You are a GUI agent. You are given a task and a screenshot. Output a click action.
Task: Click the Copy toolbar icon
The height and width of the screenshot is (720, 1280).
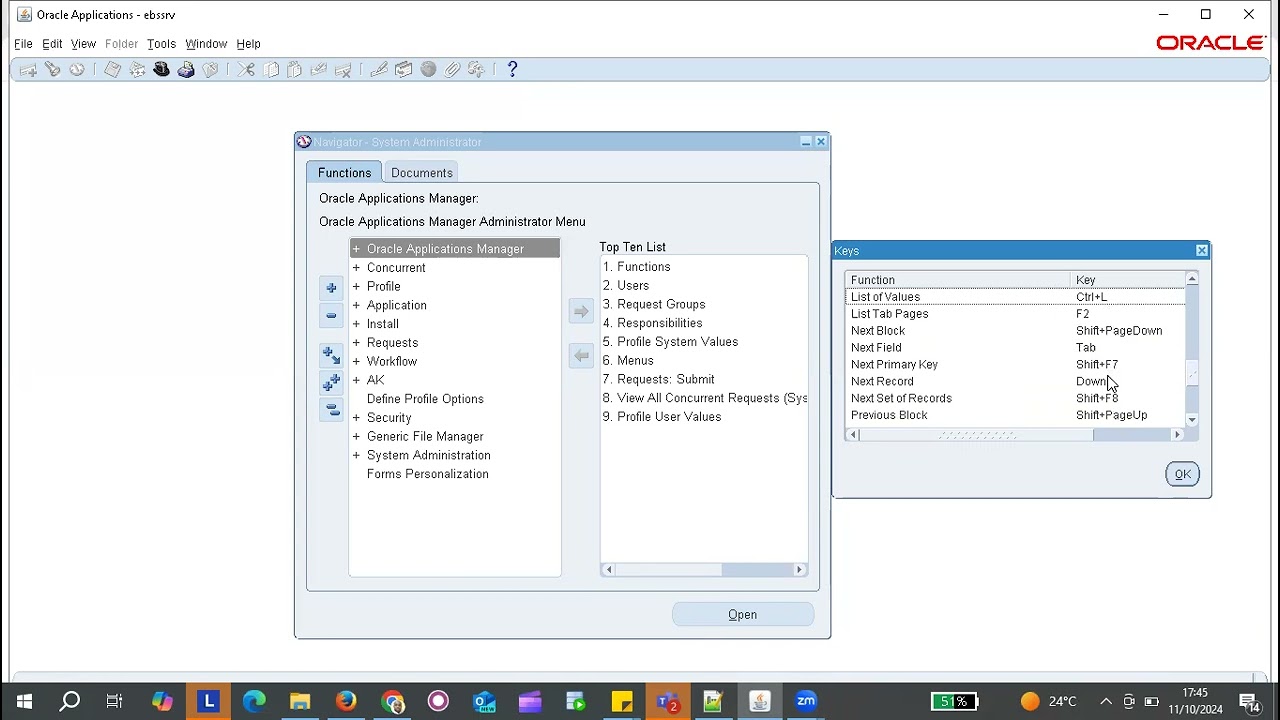[271, 70]
